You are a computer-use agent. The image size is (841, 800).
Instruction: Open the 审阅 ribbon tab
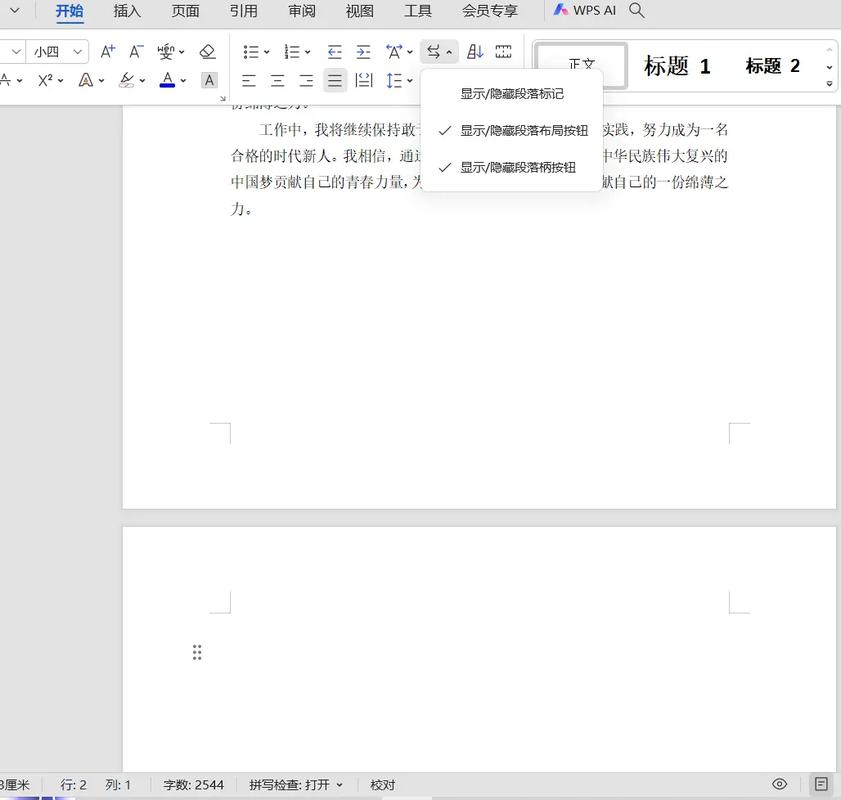click(302, 11)
